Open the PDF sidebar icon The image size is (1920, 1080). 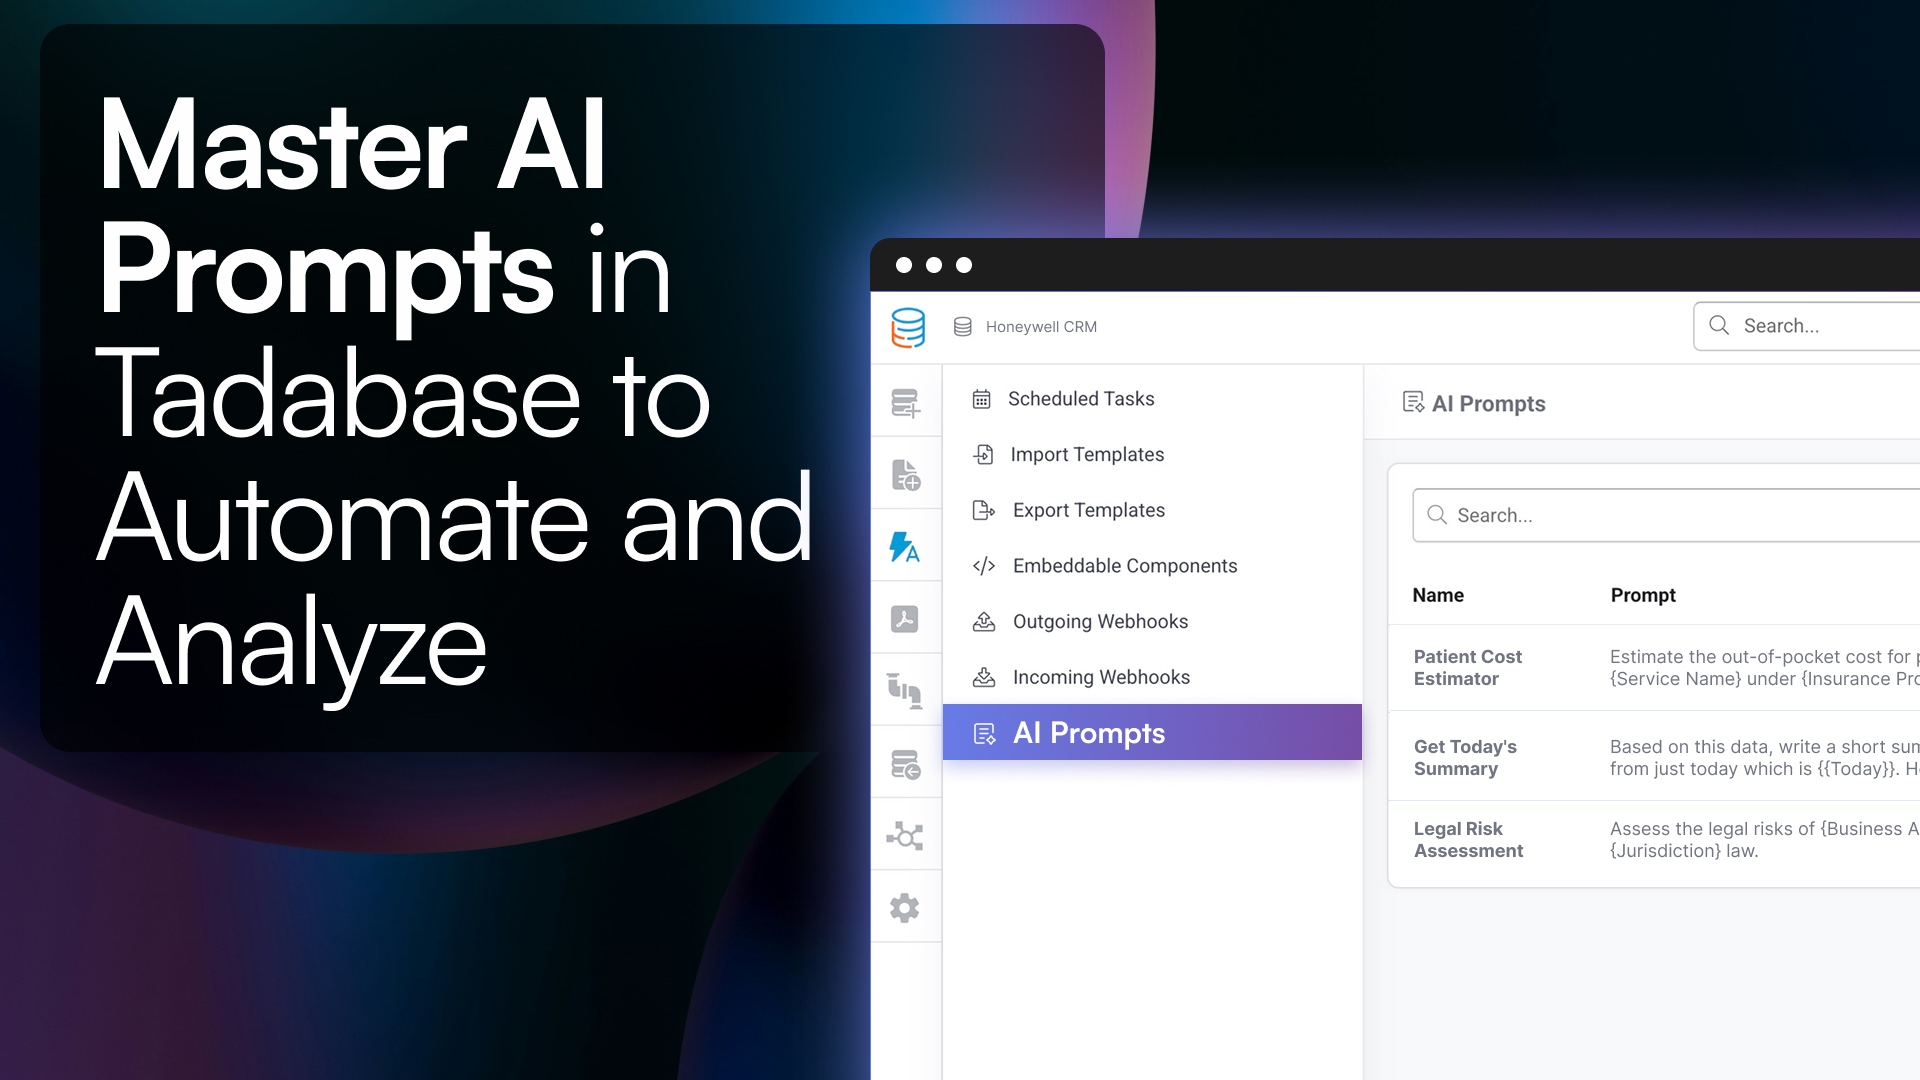(905, 619)
